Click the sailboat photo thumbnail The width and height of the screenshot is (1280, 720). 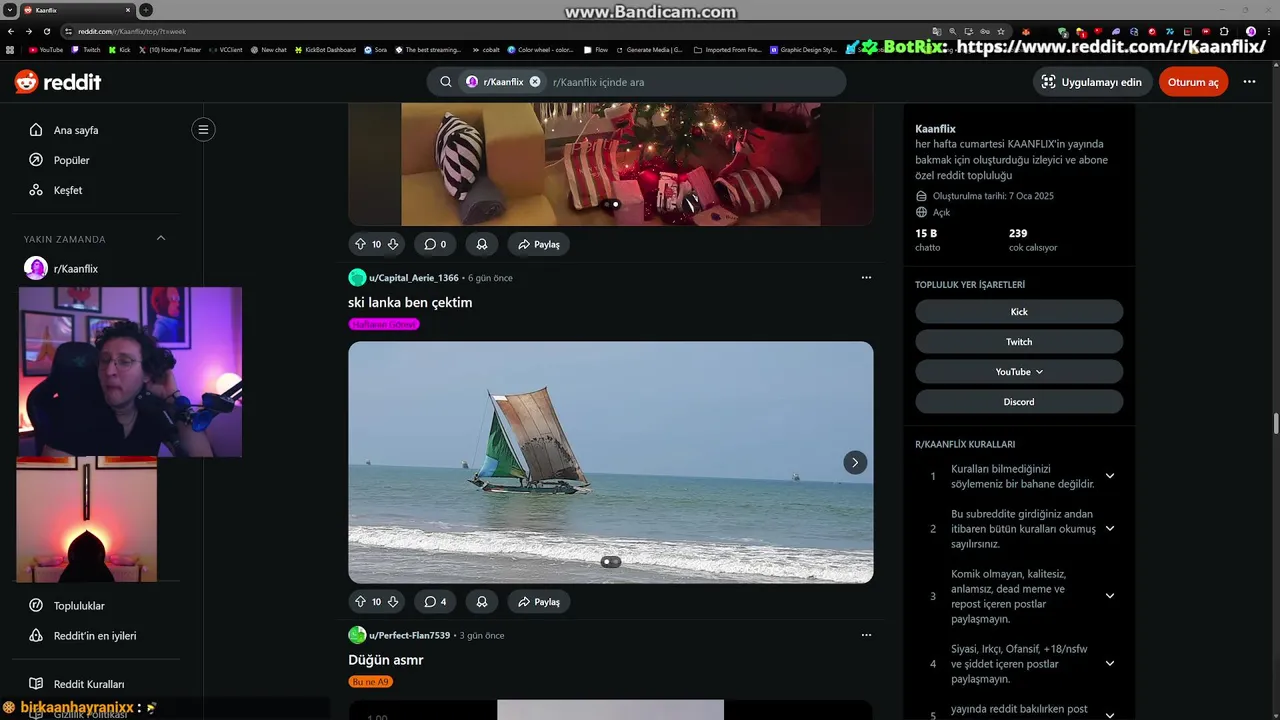[610, 462]
